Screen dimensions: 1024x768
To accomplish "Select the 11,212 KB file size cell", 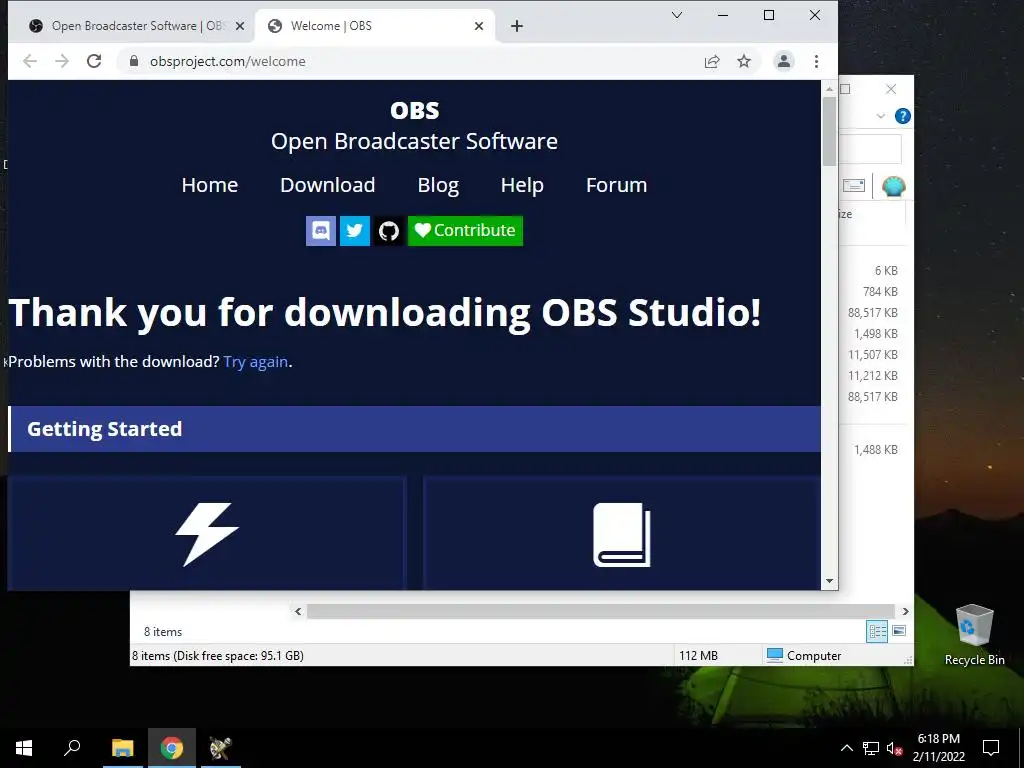I will point(872,376).
